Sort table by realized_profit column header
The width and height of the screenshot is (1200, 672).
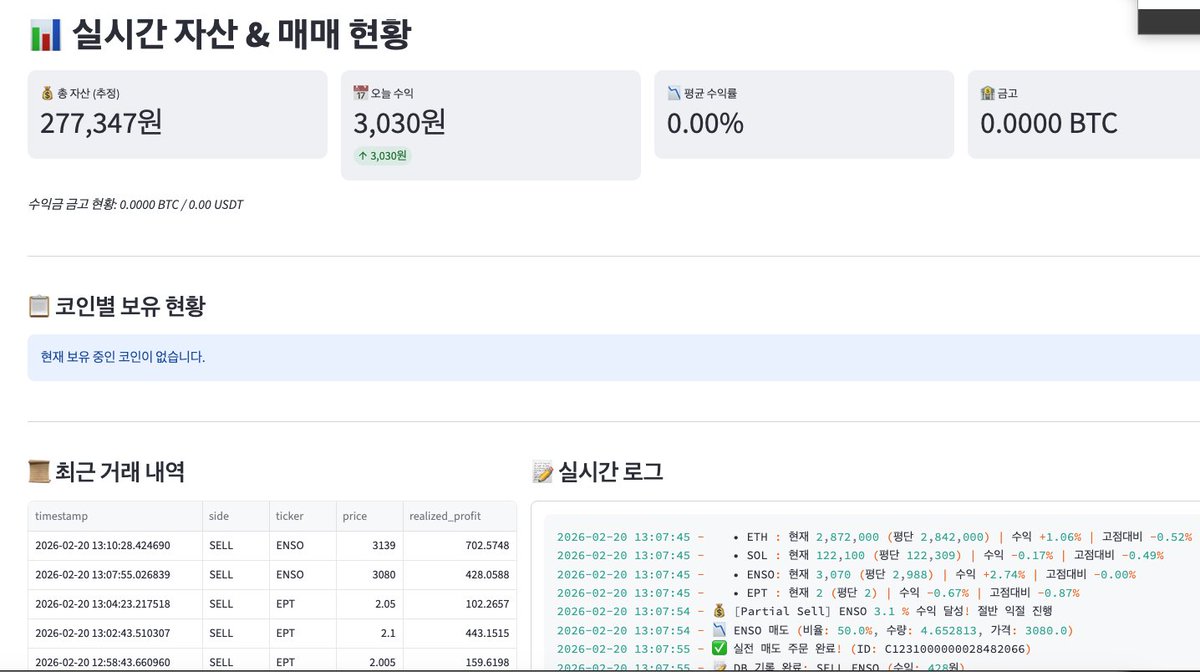click(459, 516)
